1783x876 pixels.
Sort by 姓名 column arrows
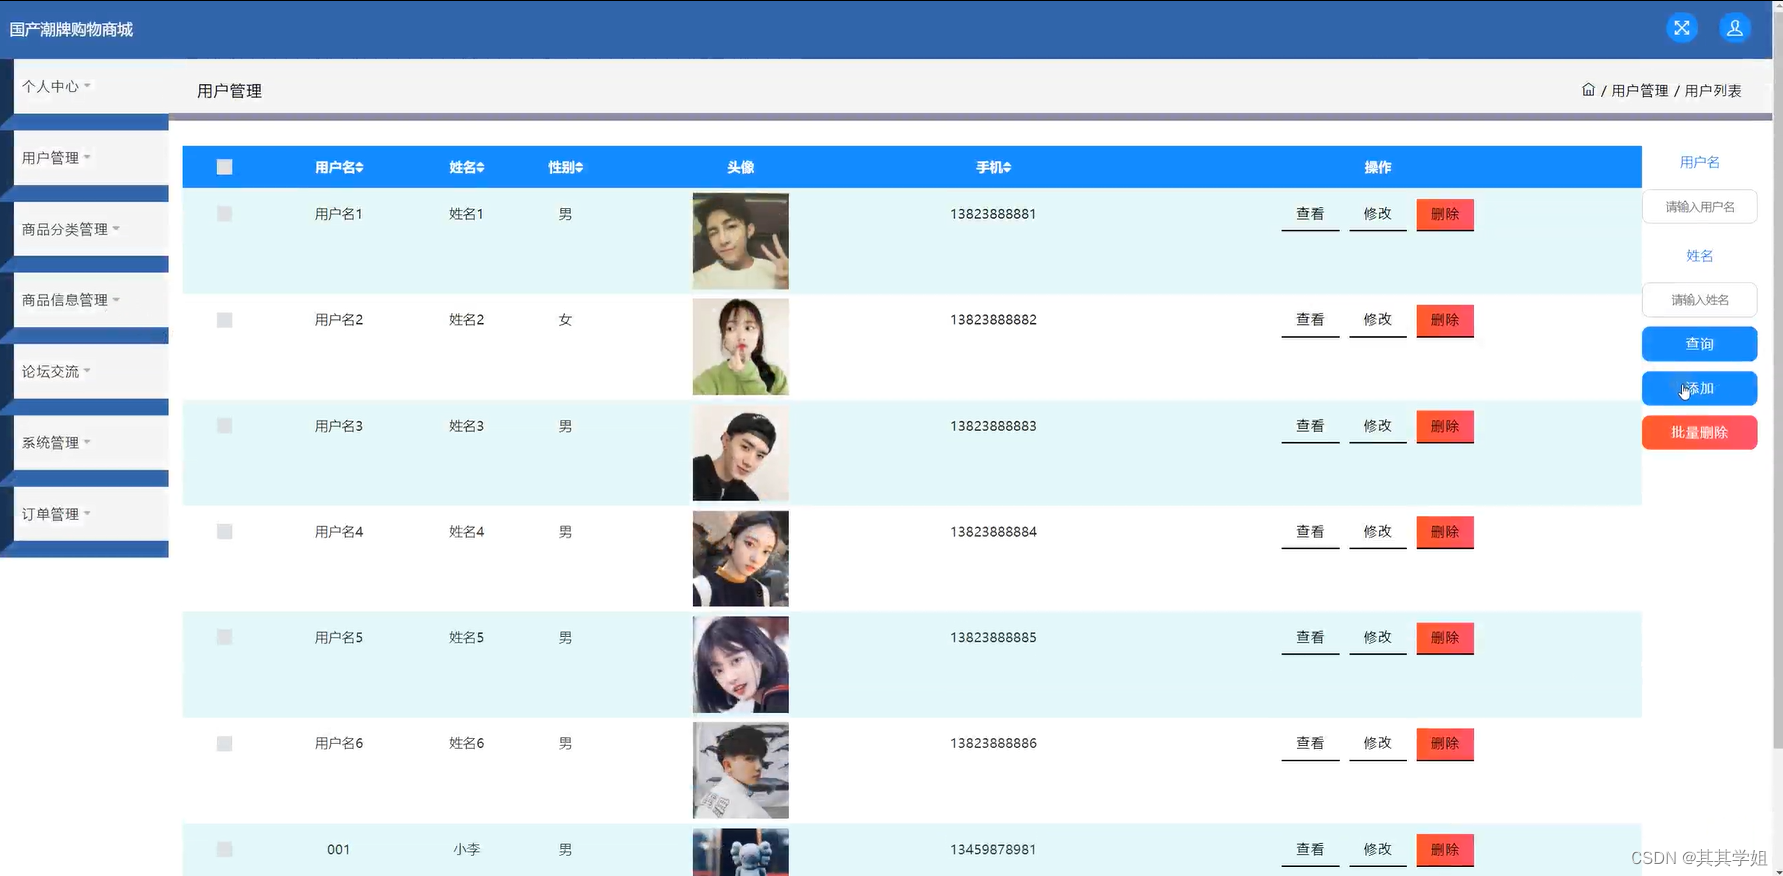(x=480, y=168)
